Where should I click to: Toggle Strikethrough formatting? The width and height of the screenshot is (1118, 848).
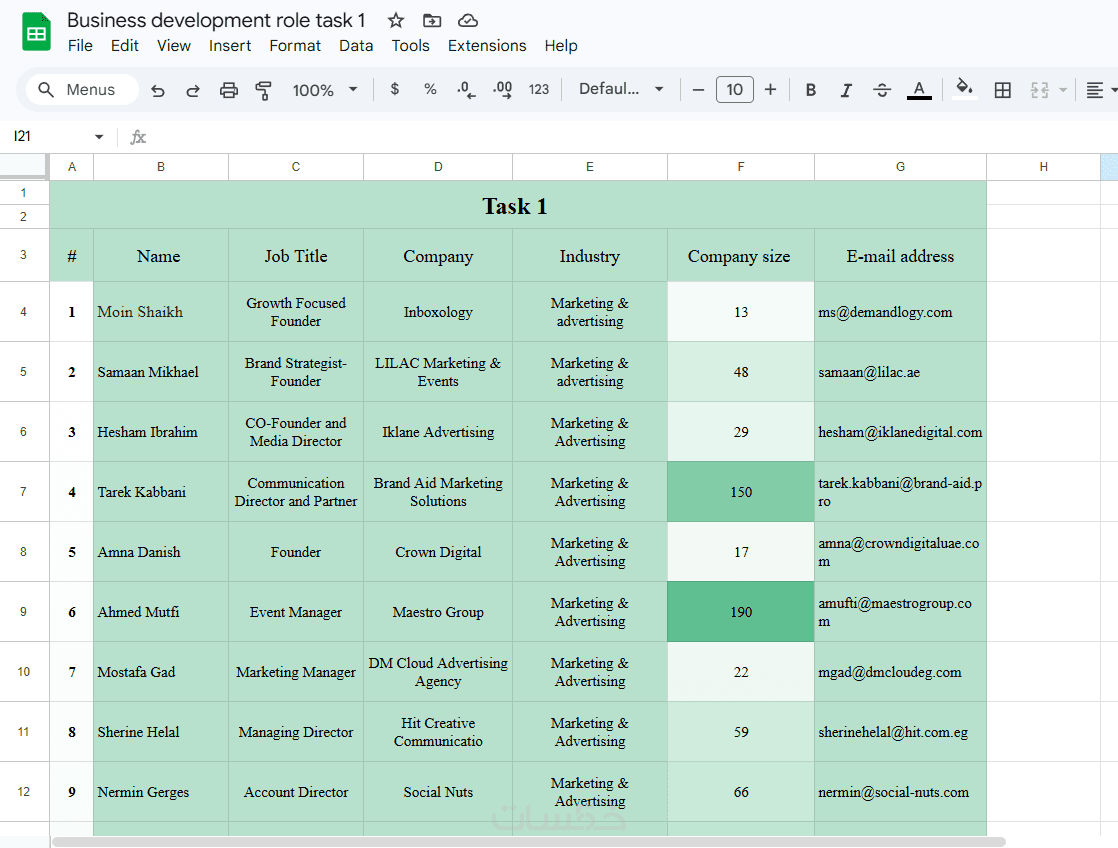coord(882,90)
